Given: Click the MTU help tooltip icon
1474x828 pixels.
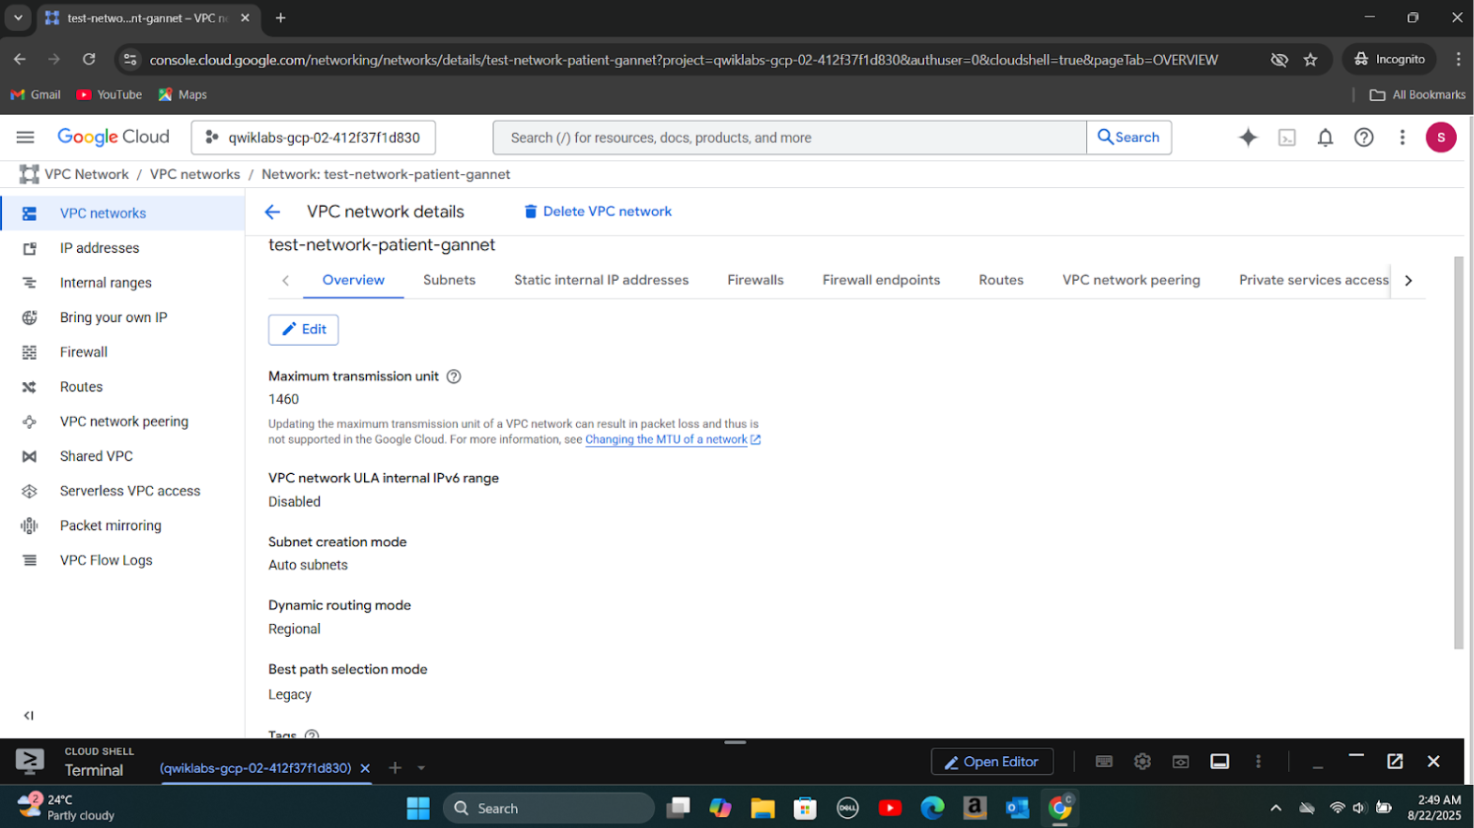Looking at the screenshot, I should [454, 377].
